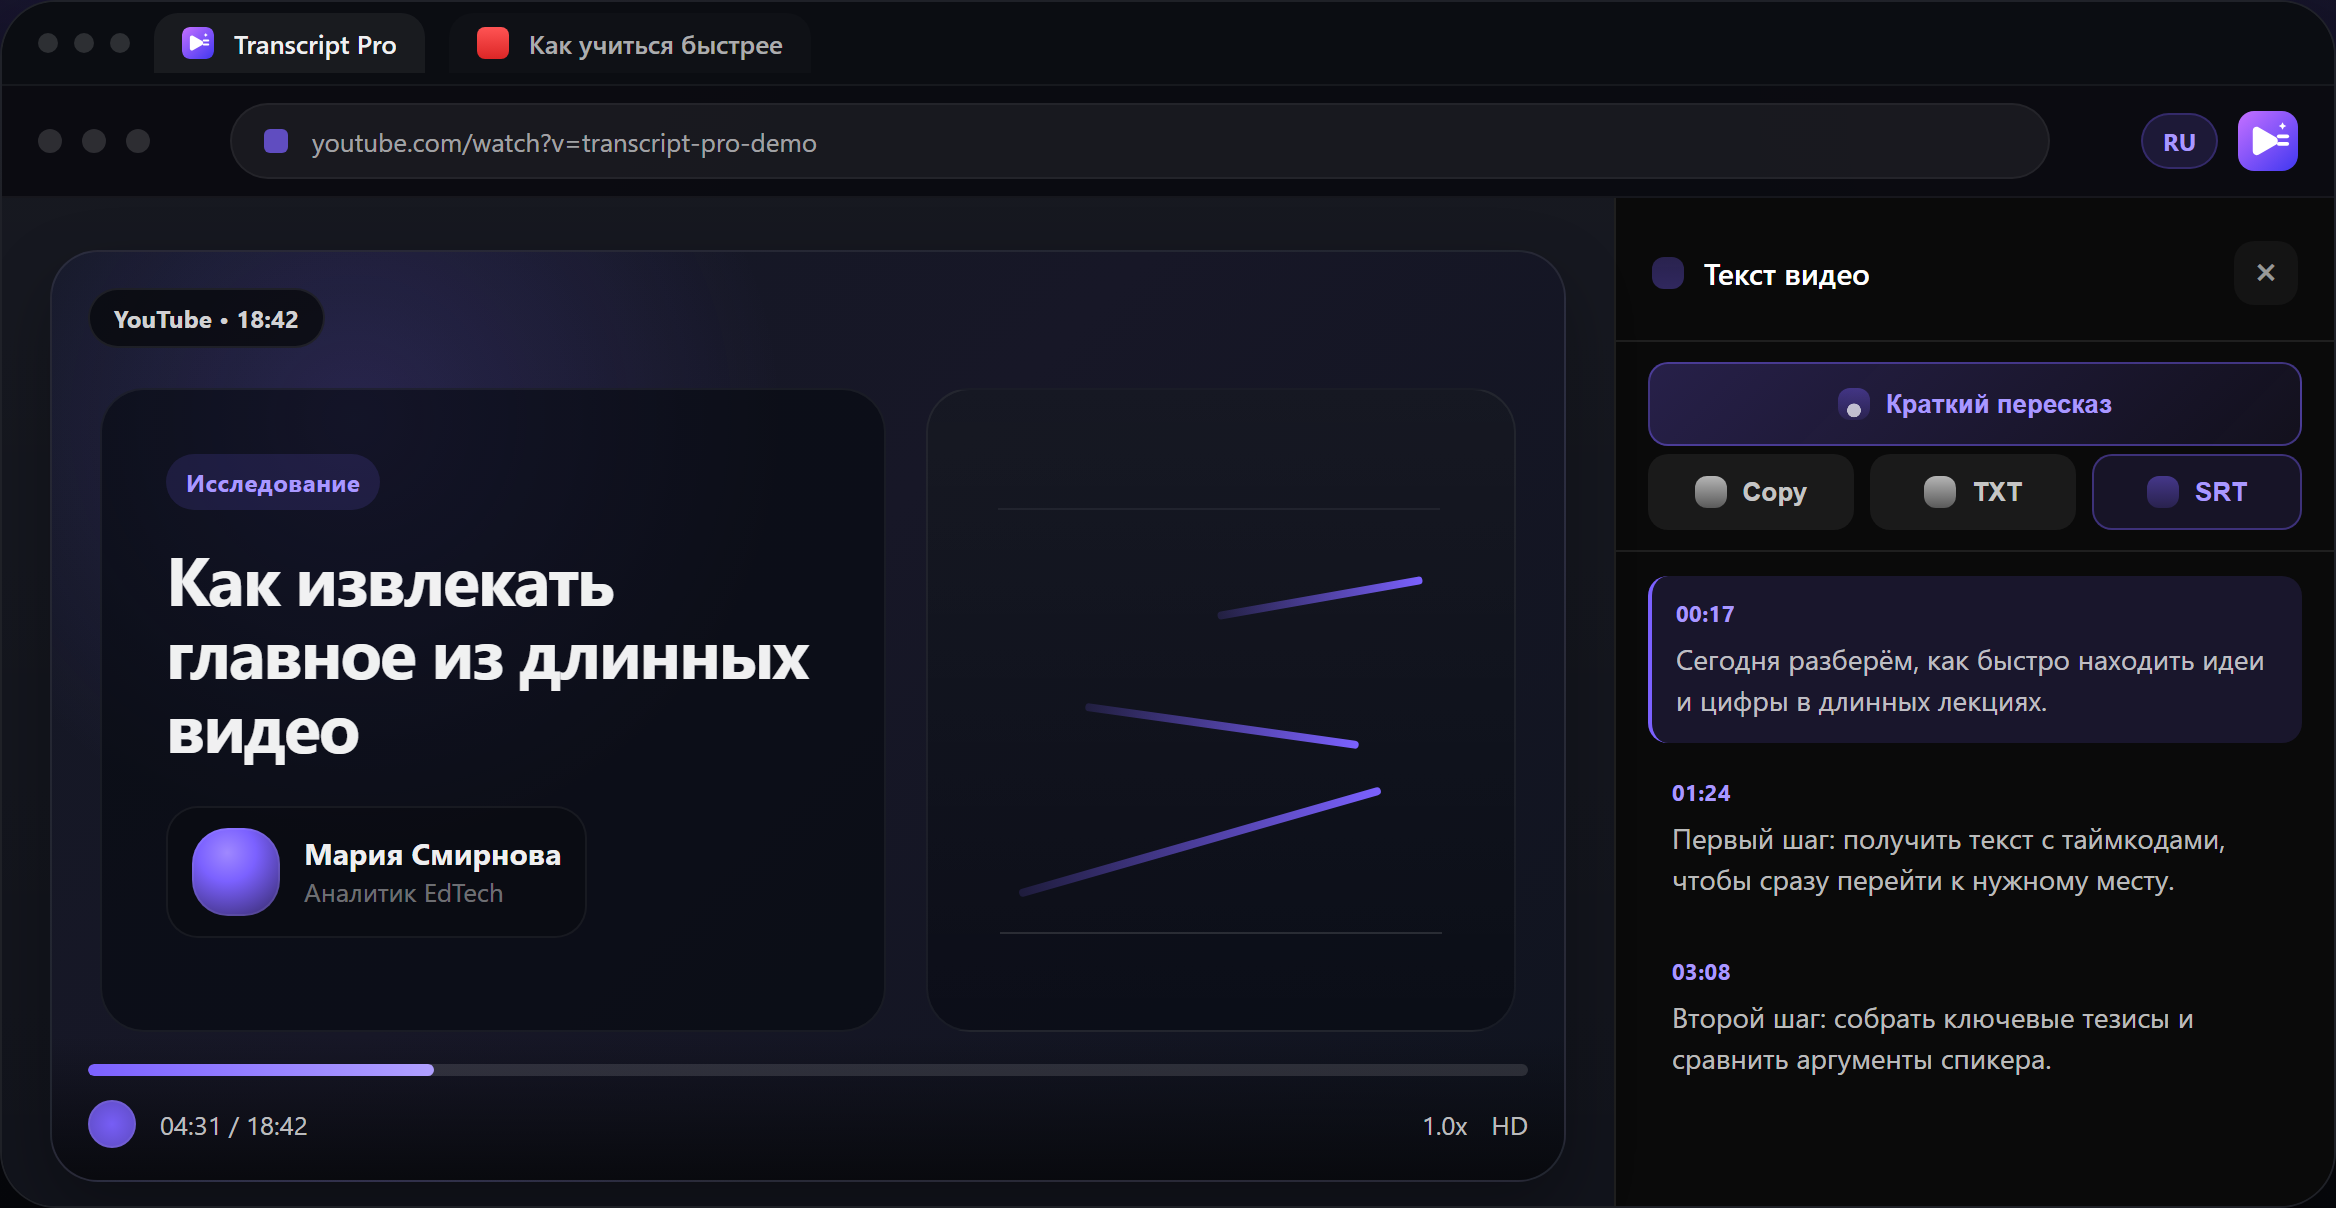Open the RU language badge
Viewport: 2336px width, 1208px height.
(2178, 140)
